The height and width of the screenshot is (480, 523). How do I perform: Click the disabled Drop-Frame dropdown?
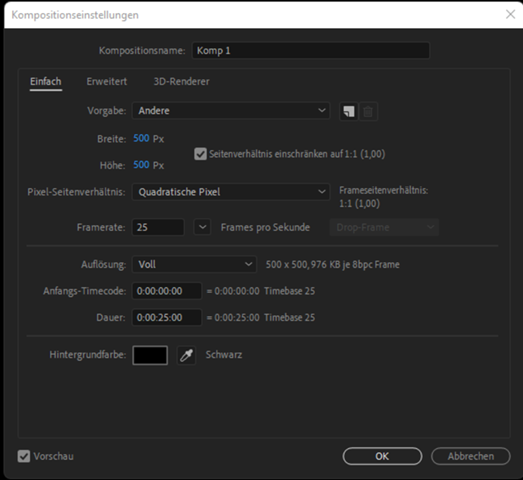[384, 227]
